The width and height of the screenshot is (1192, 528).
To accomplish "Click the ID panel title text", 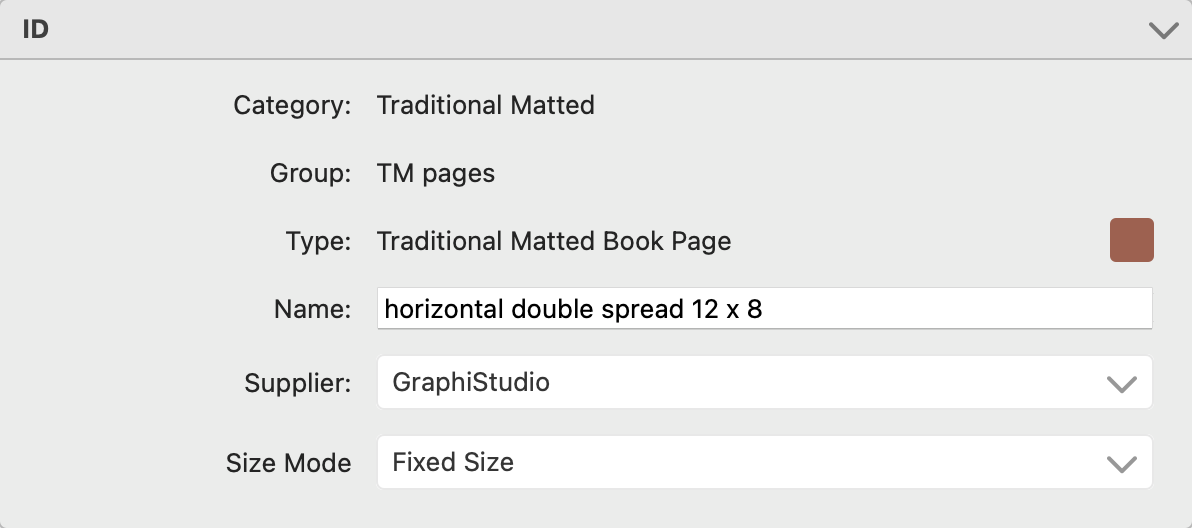I will pyautogui.click(x=36, y=30).
